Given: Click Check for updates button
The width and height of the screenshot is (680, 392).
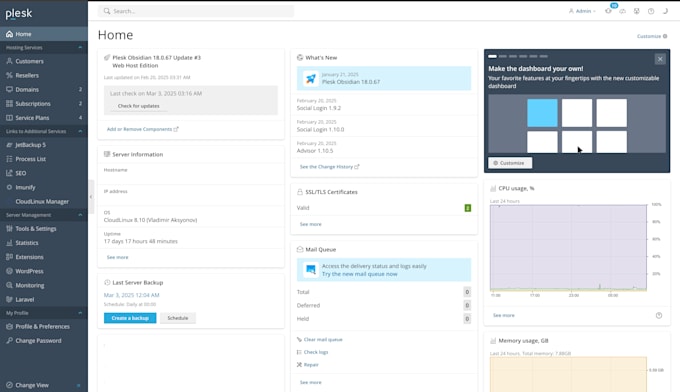Looking at the screenshot, I should 139,106.
